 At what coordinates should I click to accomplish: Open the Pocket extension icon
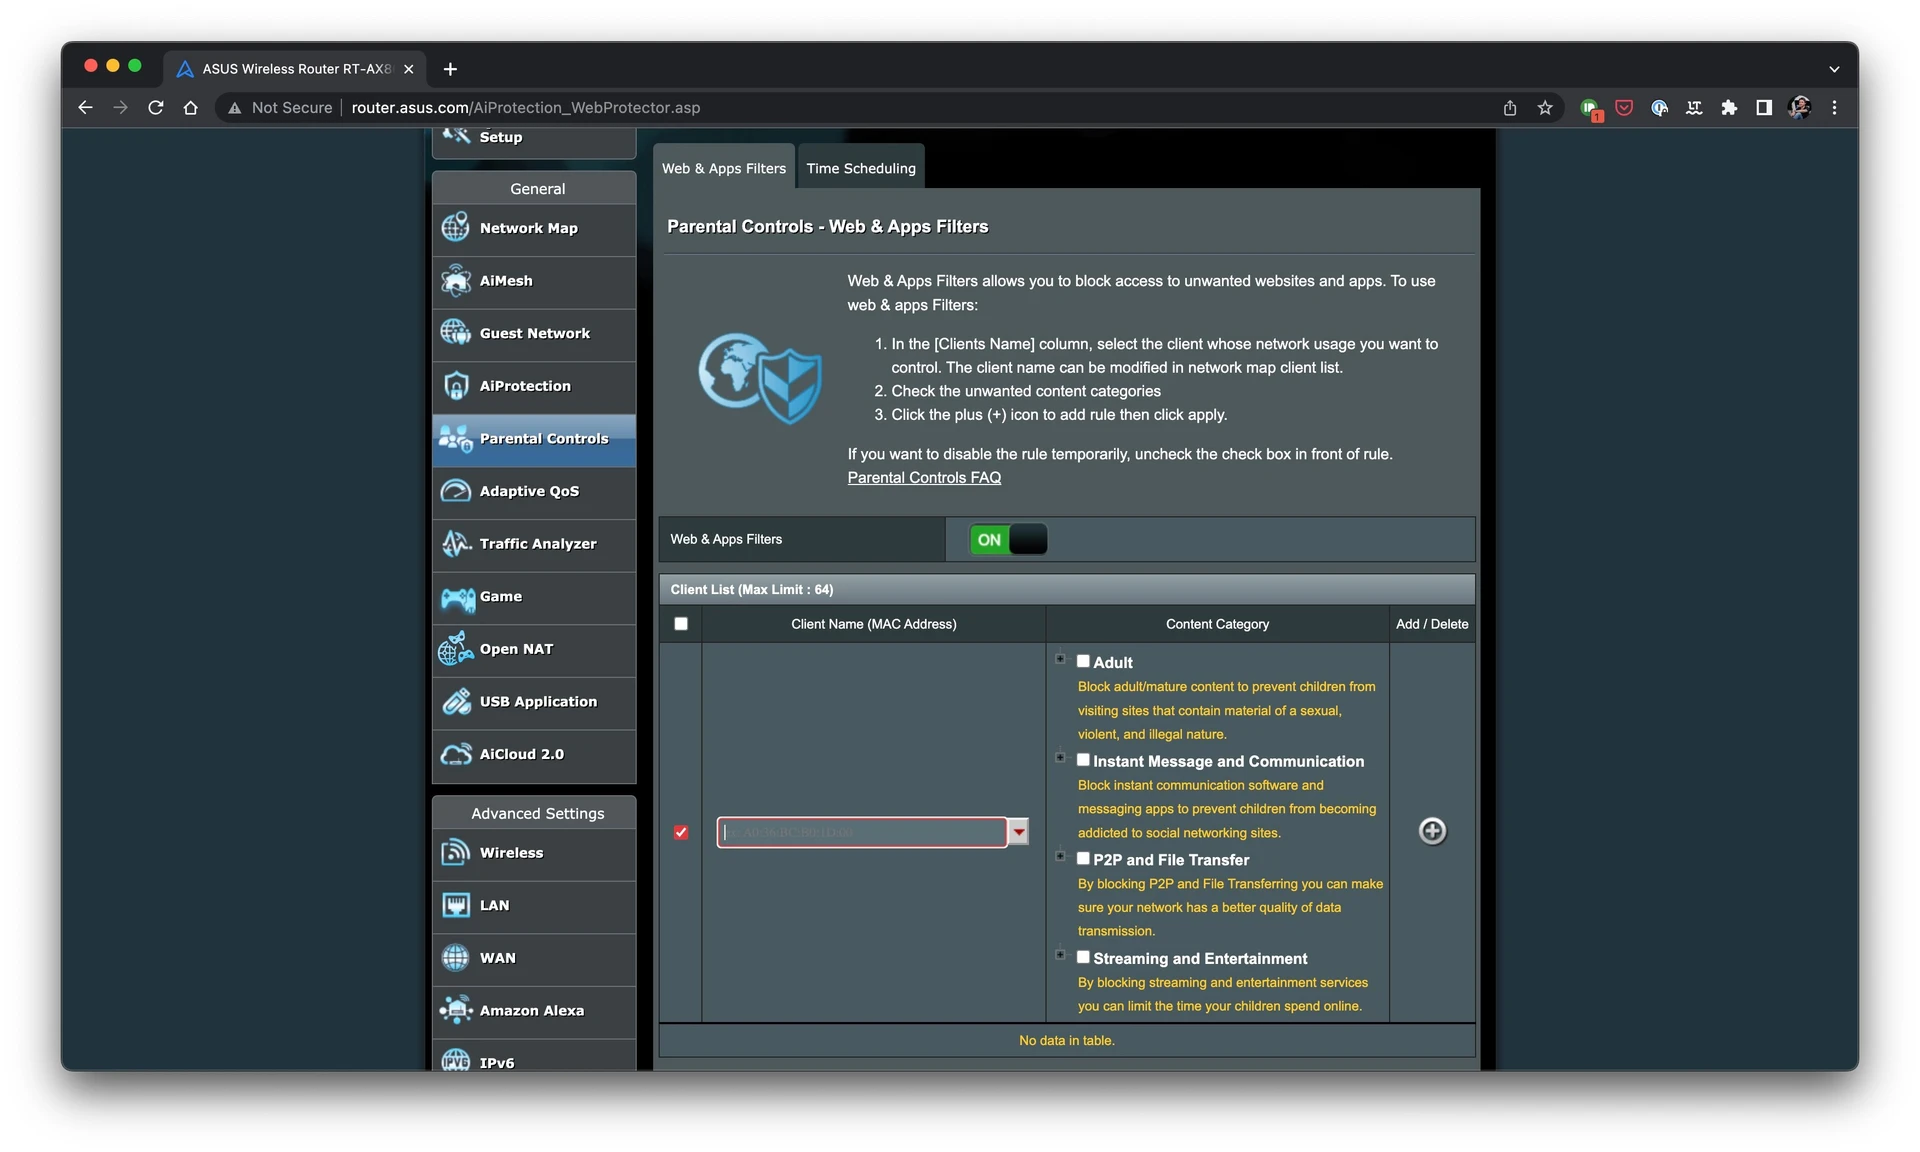1624,108
